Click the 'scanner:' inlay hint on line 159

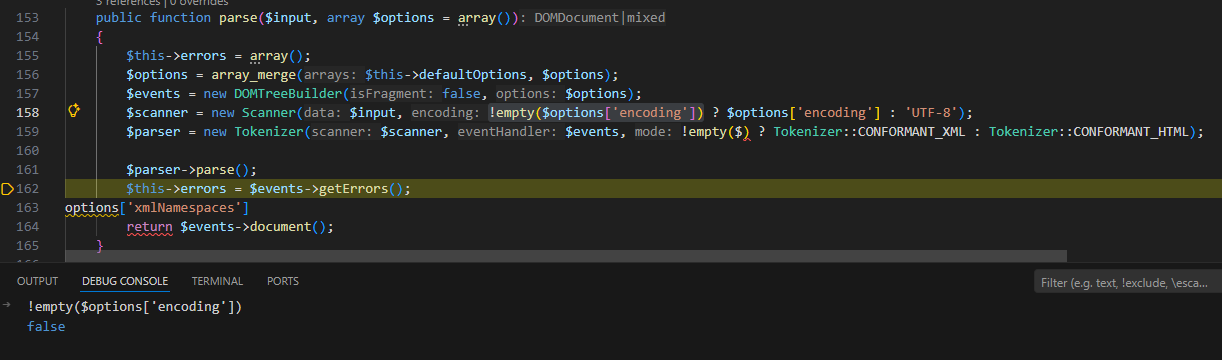tap(342, 131)
